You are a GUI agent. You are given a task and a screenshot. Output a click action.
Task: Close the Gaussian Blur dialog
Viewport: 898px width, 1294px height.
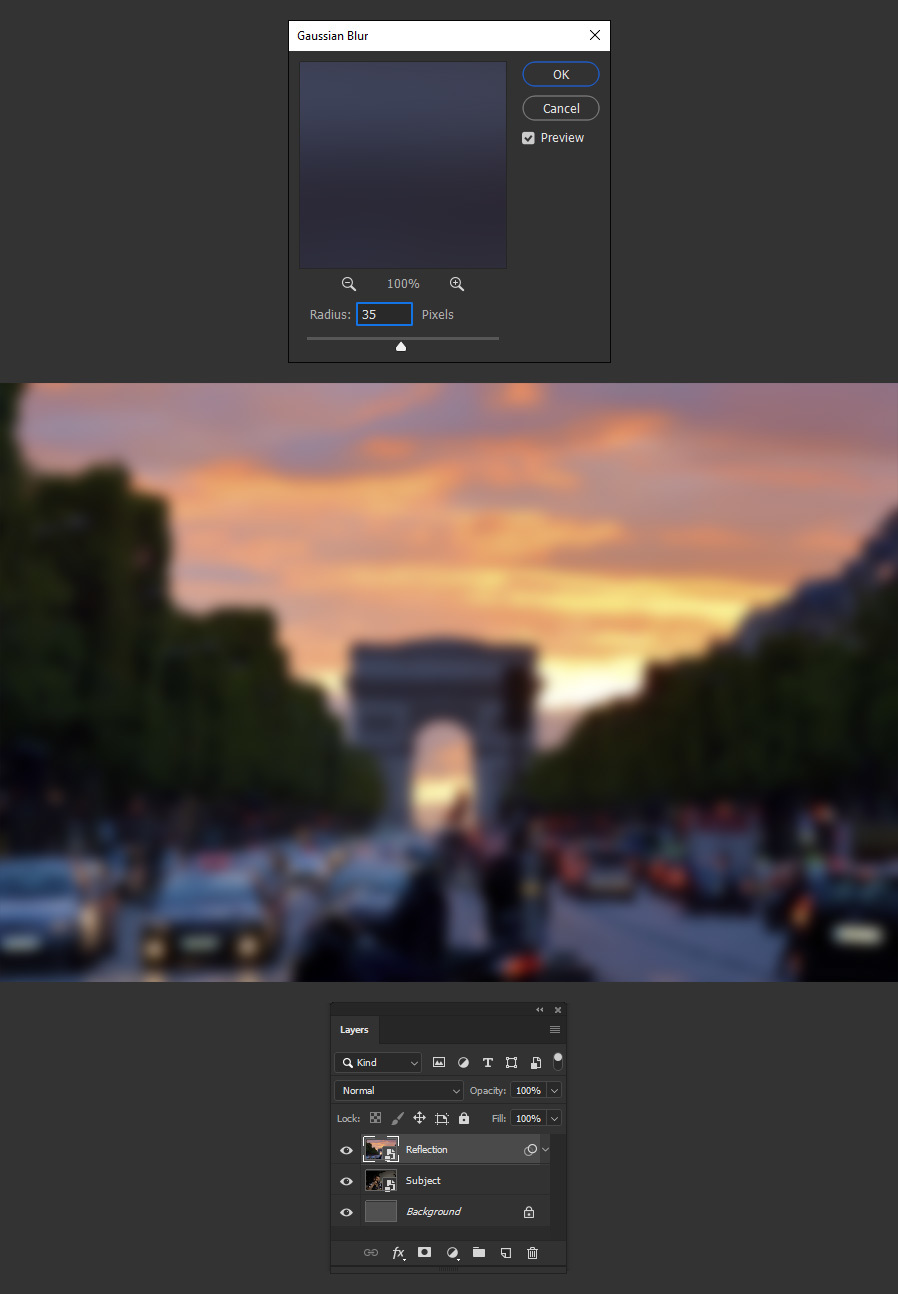pyautogui.click(x=595, y=36)
